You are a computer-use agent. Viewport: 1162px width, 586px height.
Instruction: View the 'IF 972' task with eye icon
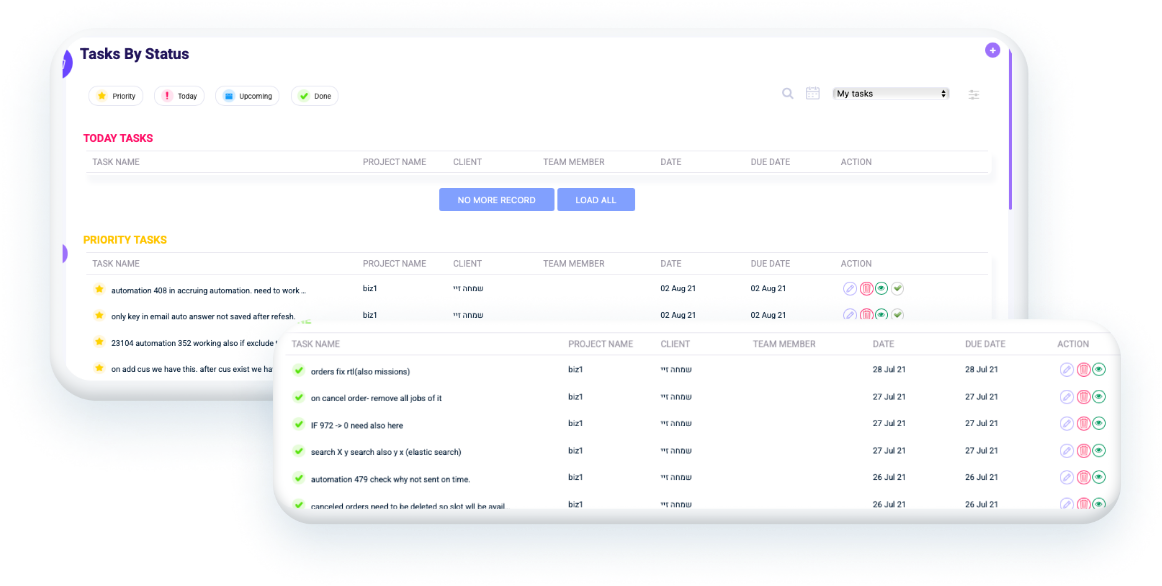(1099, 425)
